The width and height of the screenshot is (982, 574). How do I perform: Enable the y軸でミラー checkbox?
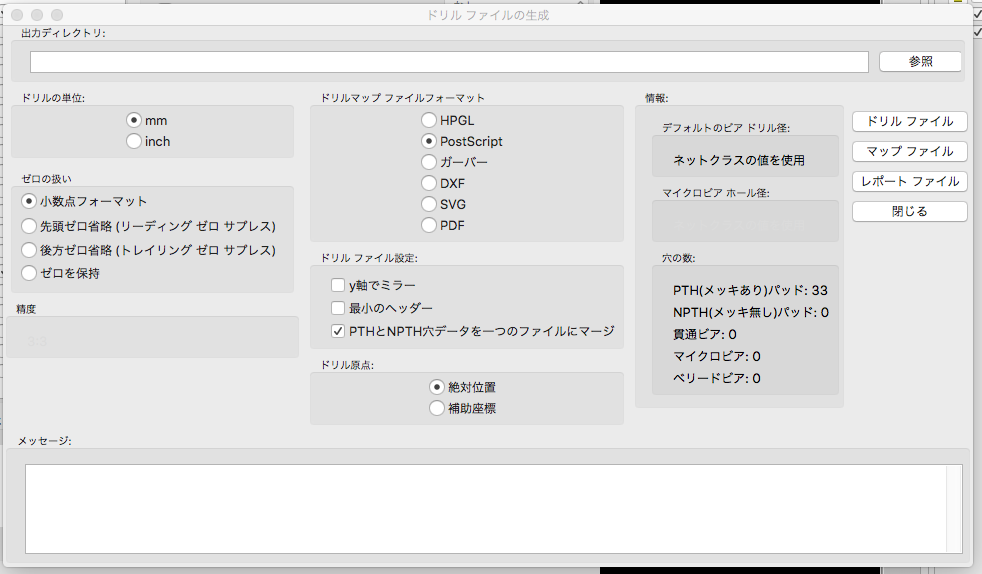[x=338, y=285]
